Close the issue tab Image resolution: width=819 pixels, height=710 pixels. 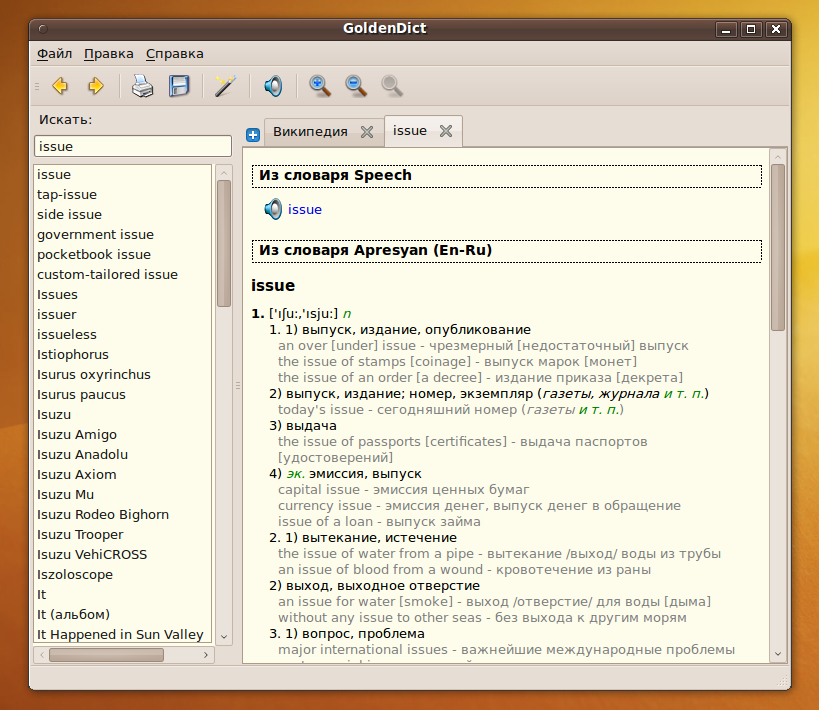446,131
